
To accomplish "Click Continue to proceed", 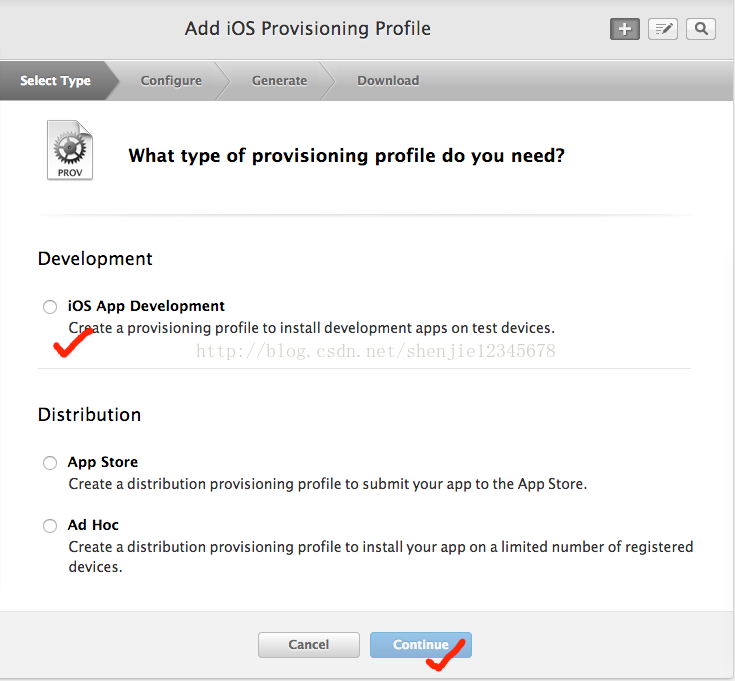I will (420, 645).
